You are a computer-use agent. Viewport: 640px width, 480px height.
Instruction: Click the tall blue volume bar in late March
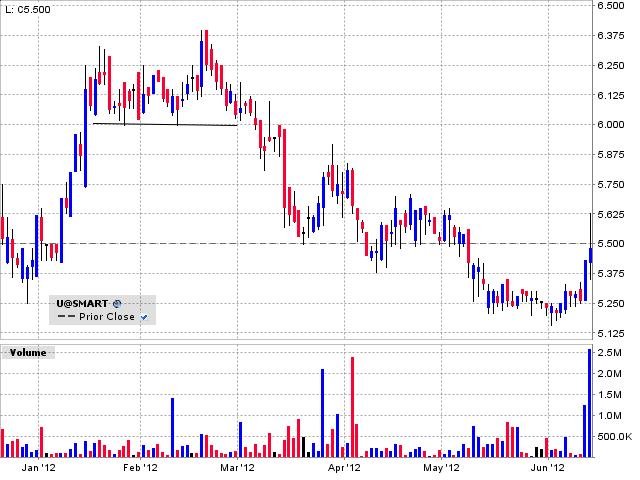click(x=322, y=412)
